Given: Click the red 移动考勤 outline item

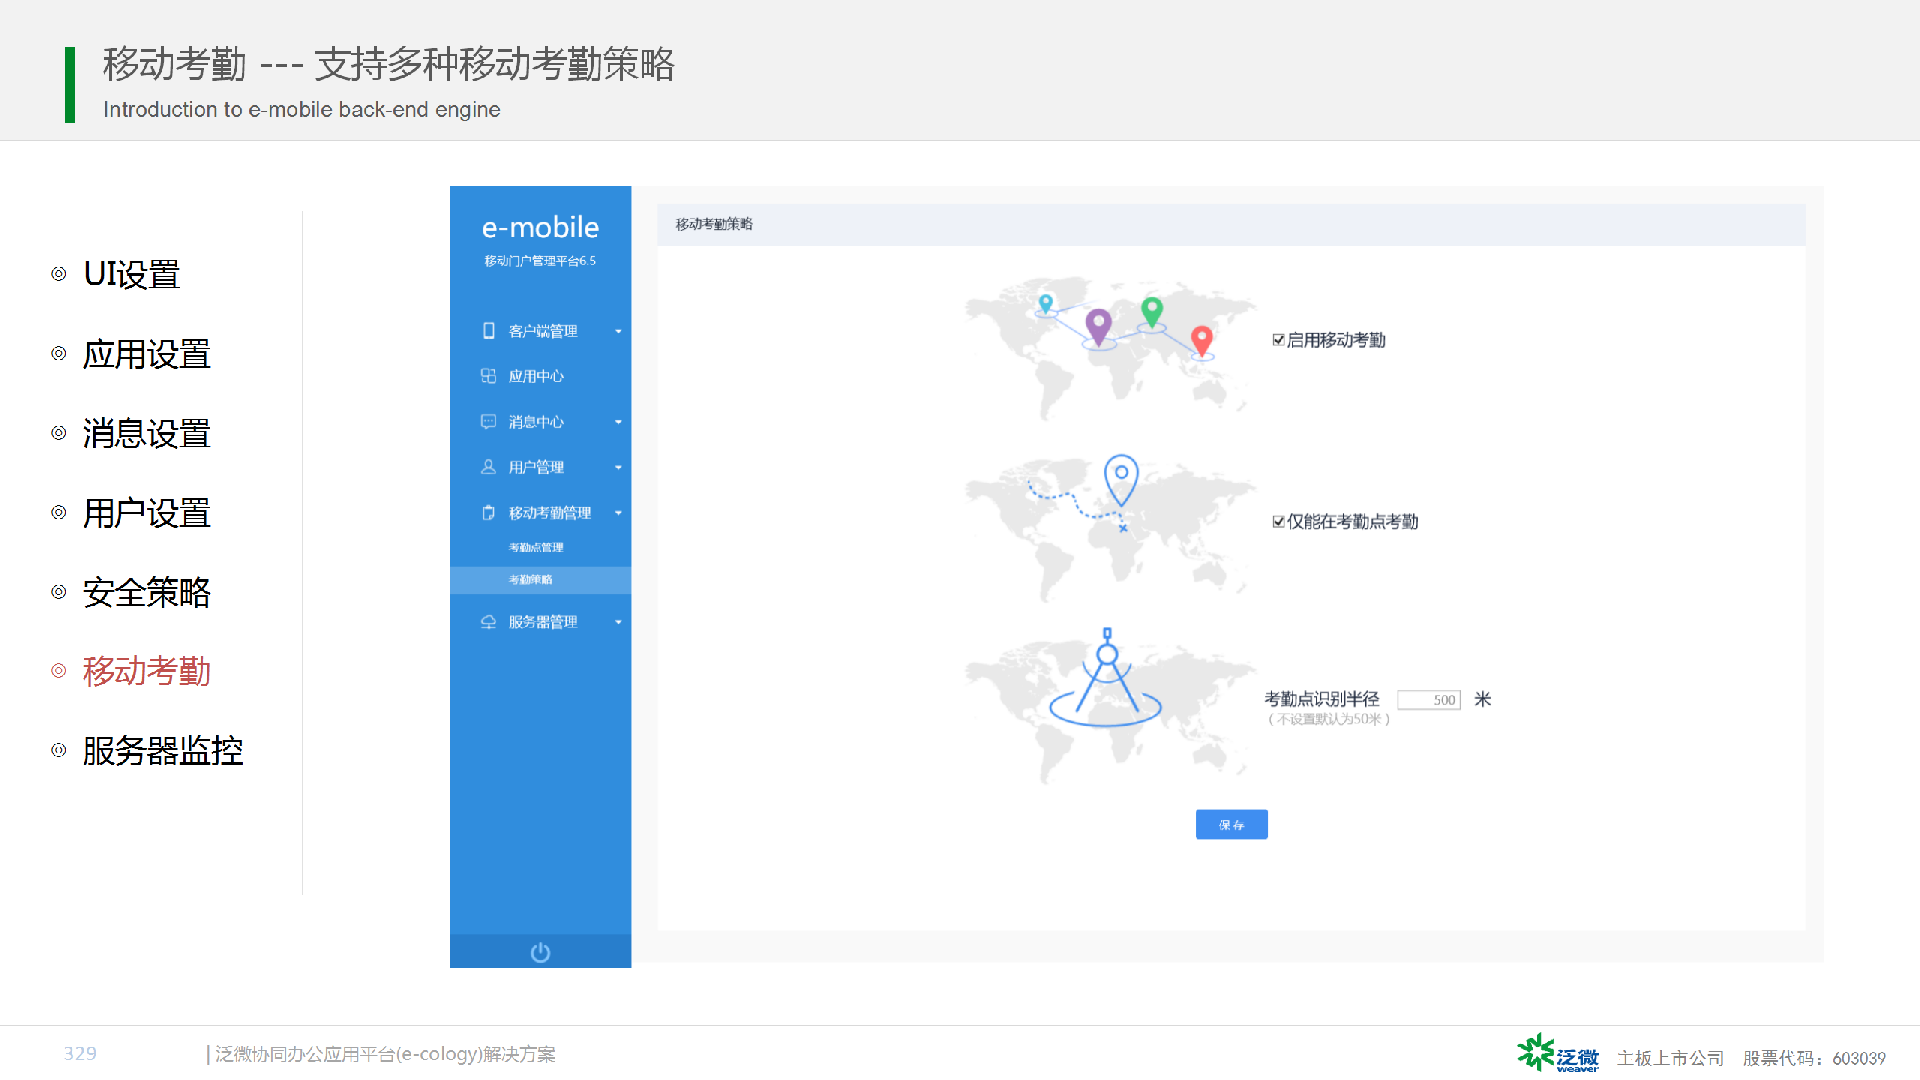Looking at the screenshot, I should coord(146,671).
